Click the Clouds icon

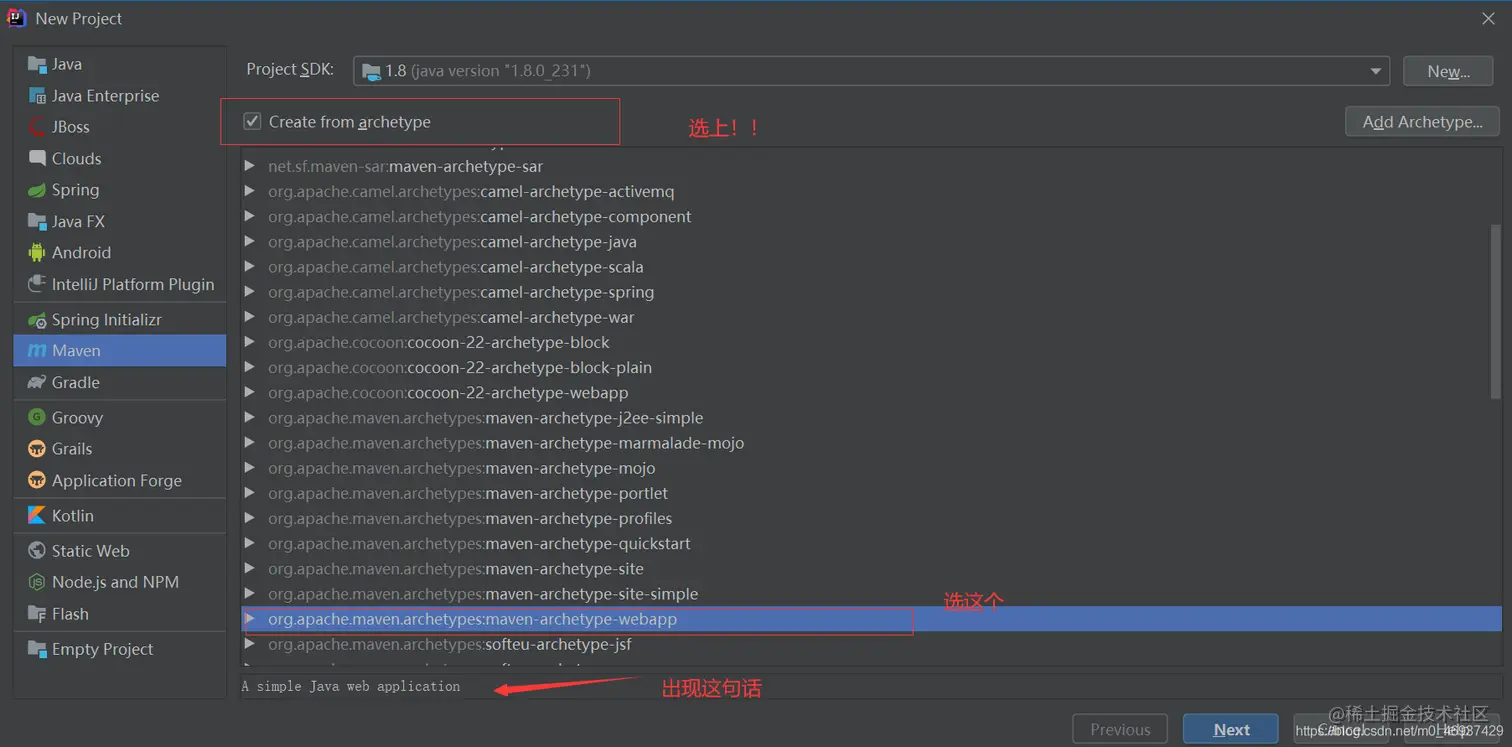37,158
